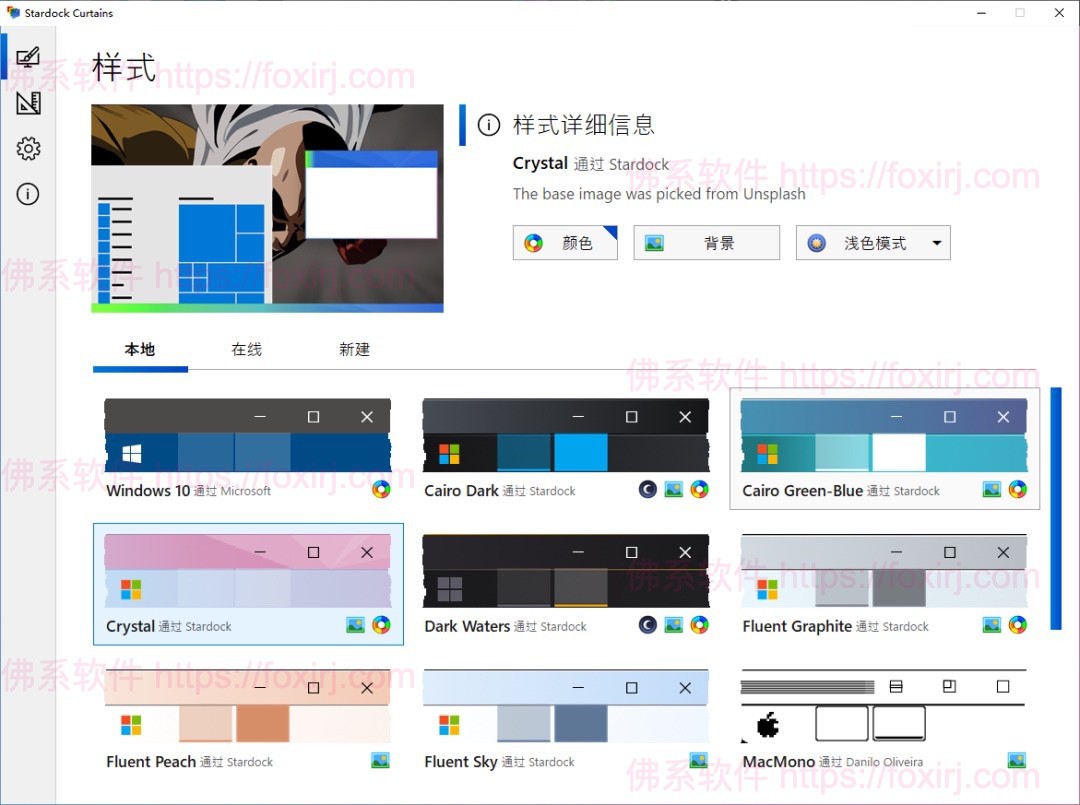Expand the 浅色模式 dropdown
Viewport: 1080px width, 805px height.
(936, 243)
